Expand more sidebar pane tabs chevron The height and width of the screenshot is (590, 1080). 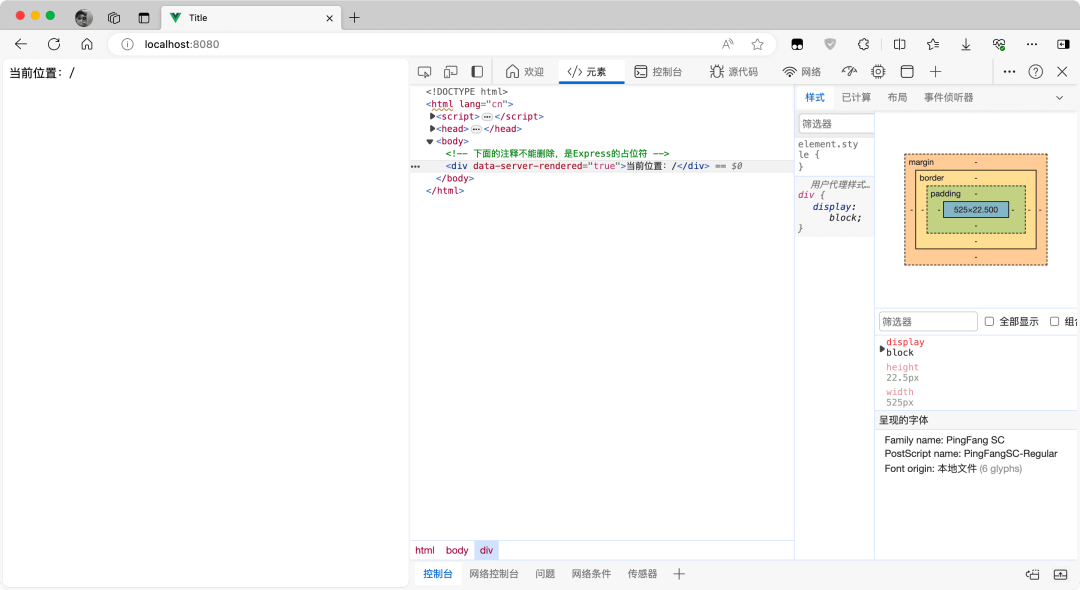[x=1059, y=98]
